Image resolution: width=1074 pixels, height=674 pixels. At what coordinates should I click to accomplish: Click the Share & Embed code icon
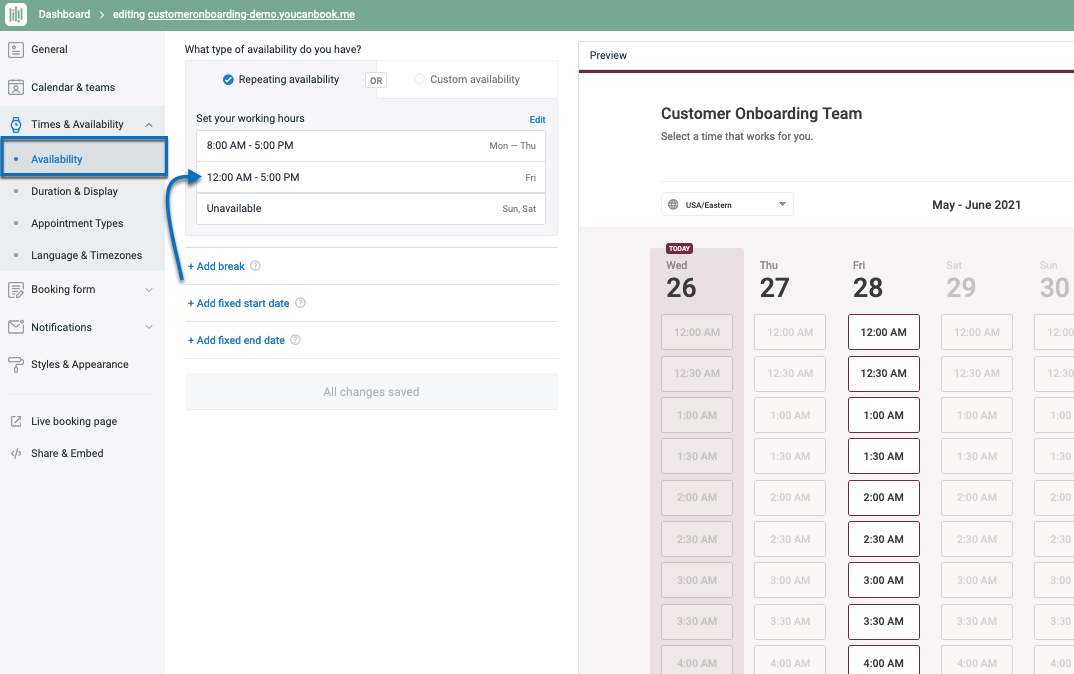[16, 453]
